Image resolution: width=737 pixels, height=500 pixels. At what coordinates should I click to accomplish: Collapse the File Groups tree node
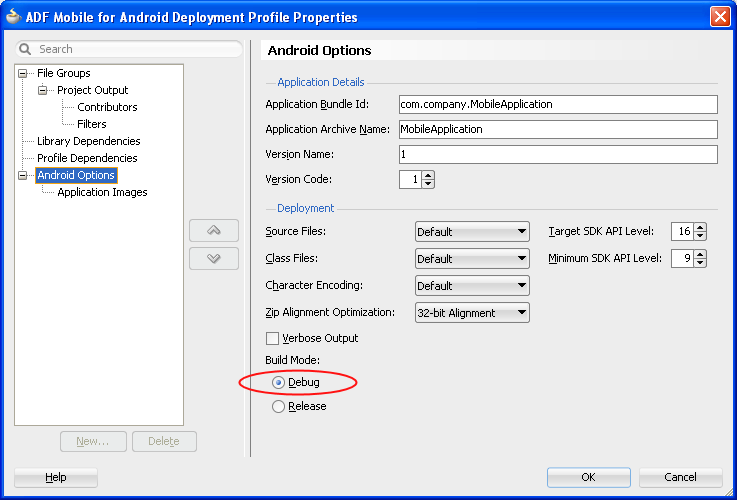[x=22, y=73]
